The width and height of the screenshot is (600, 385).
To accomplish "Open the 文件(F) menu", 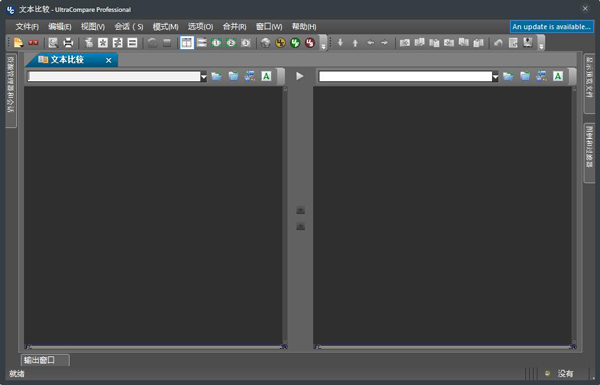I will (27, 26).
